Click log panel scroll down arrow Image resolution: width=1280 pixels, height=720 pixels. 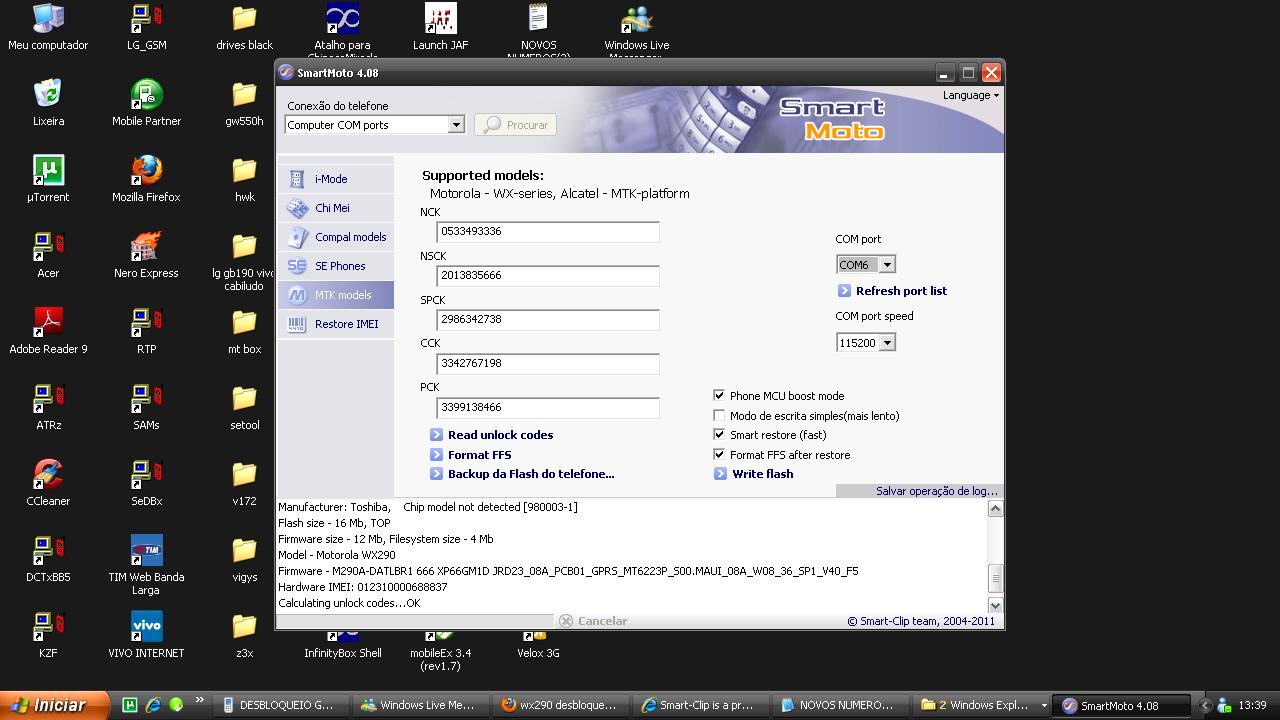tap(995, 605)
